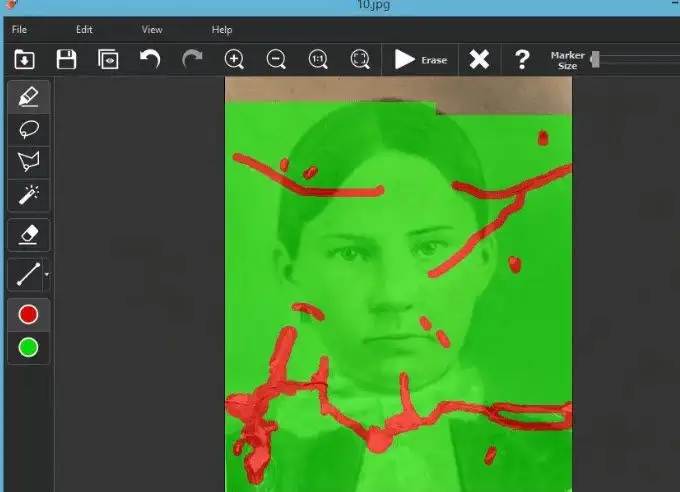Save the image with floppy icon

pos(66,59)
